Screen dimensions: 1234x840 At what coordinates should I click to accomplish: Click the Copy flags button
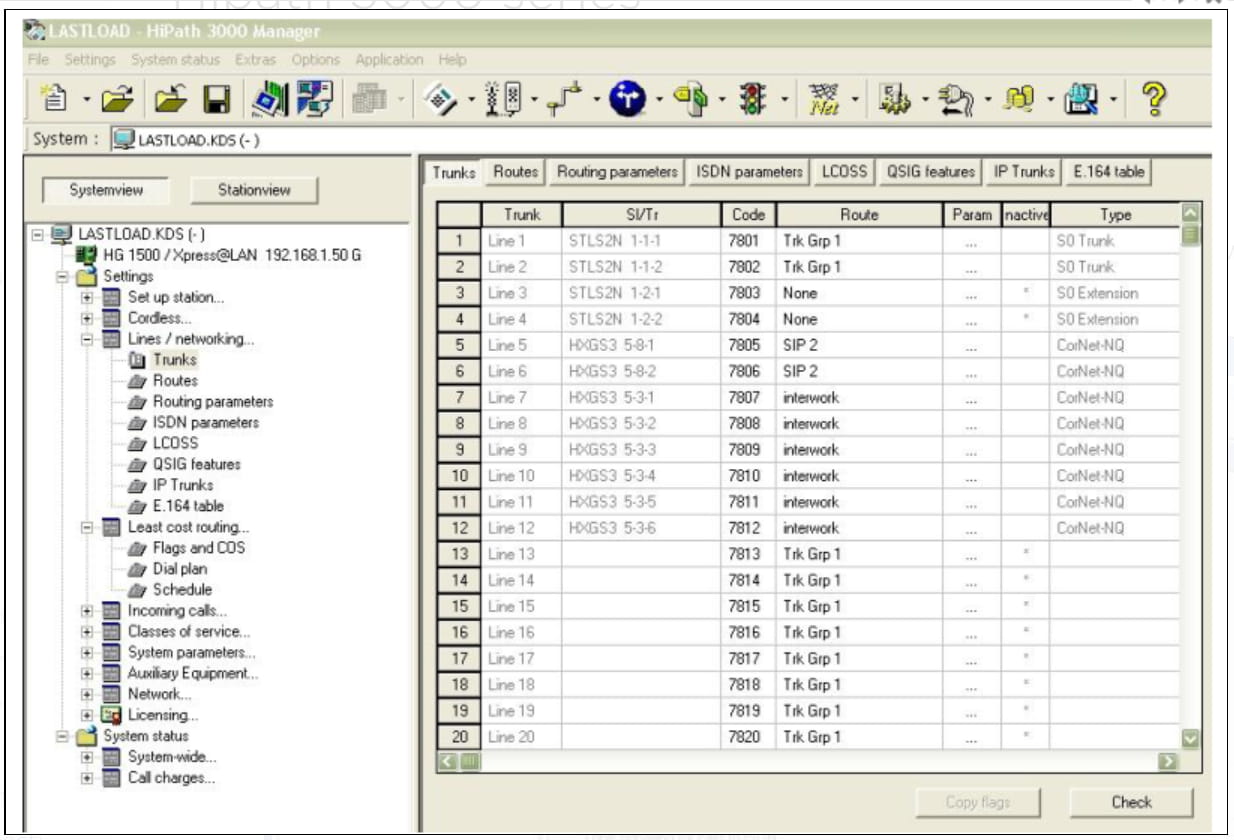(x=977, y=802)
